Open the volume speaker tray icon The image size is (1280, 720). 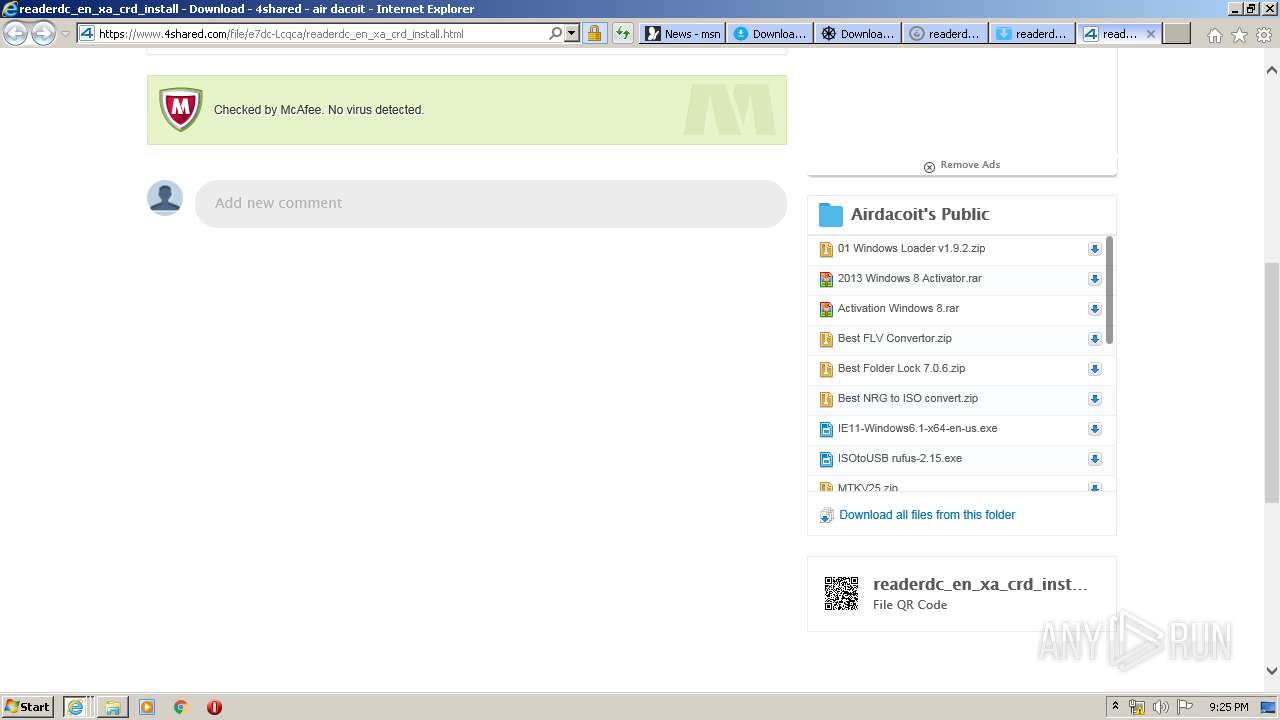[x=1160, y=707]
